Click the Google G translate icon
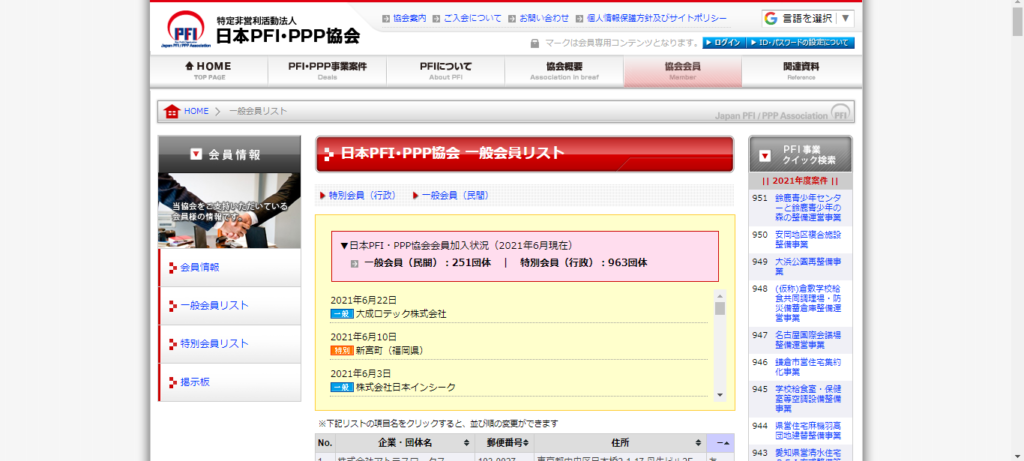The height and width of the screenshot is (461, 1024). 771,18
